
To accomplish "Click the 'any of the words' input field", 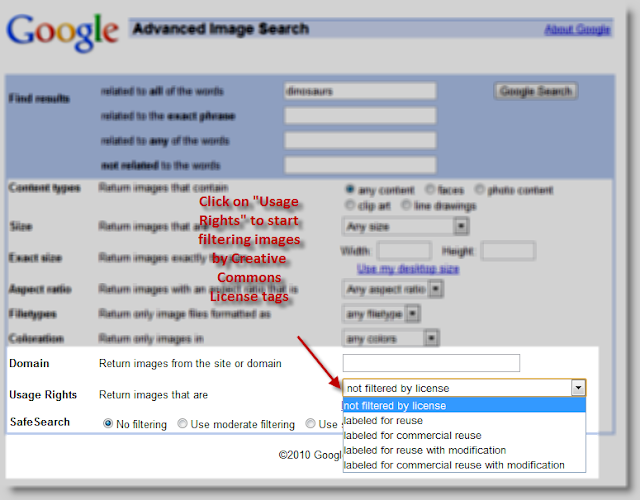I will (x=360, y=141).
